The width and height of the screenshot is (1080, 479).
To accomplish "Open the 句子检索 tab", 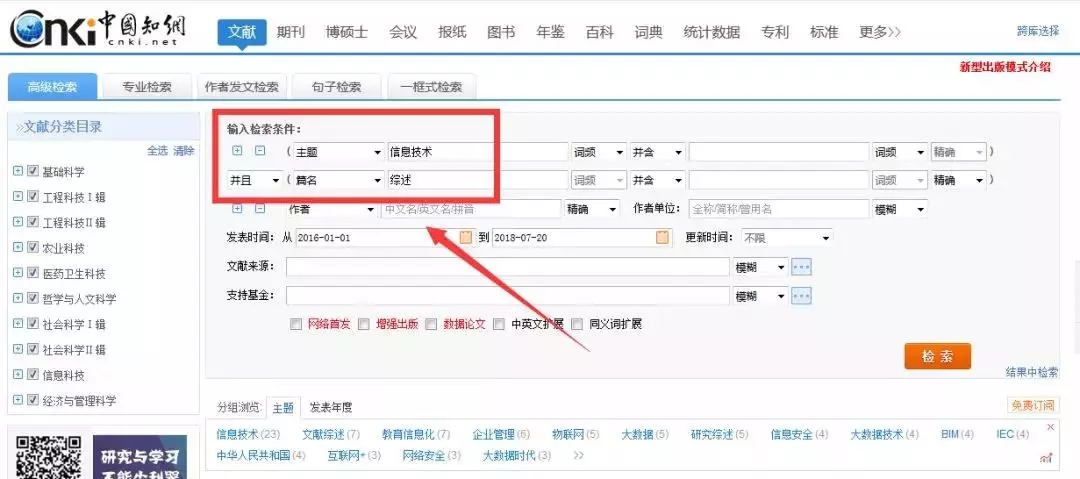I will tap(337, 88).
